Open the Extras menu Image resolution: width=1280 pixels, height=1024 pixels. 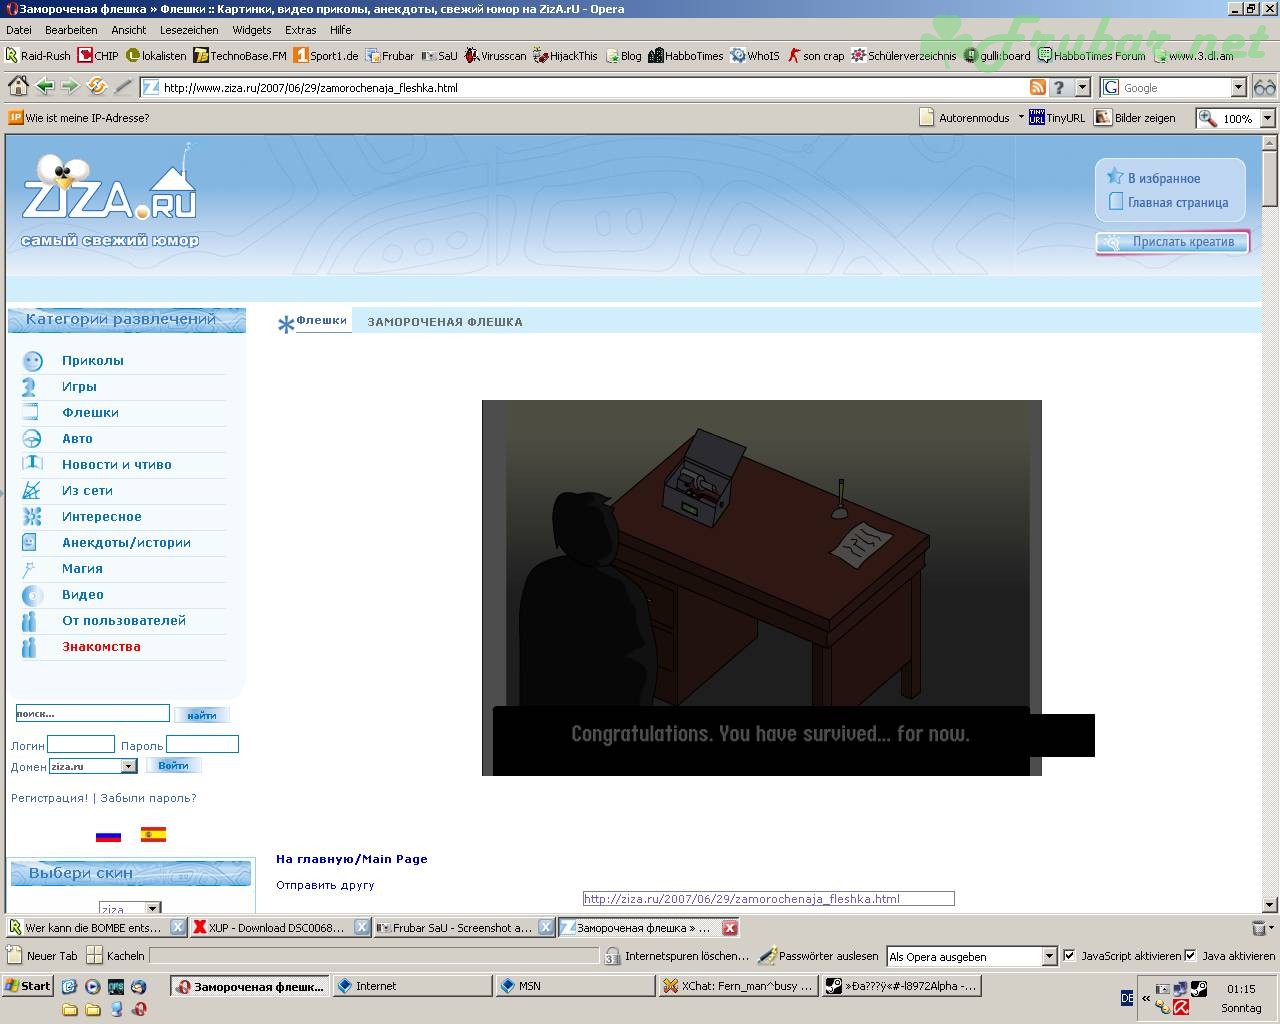[x=300, y=30]
